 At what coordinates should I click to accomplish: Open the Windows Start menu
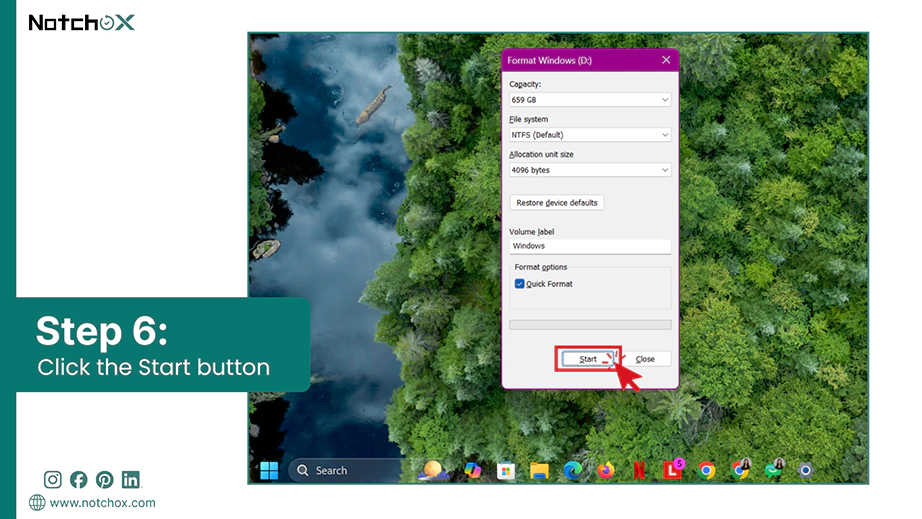(269, 470)
